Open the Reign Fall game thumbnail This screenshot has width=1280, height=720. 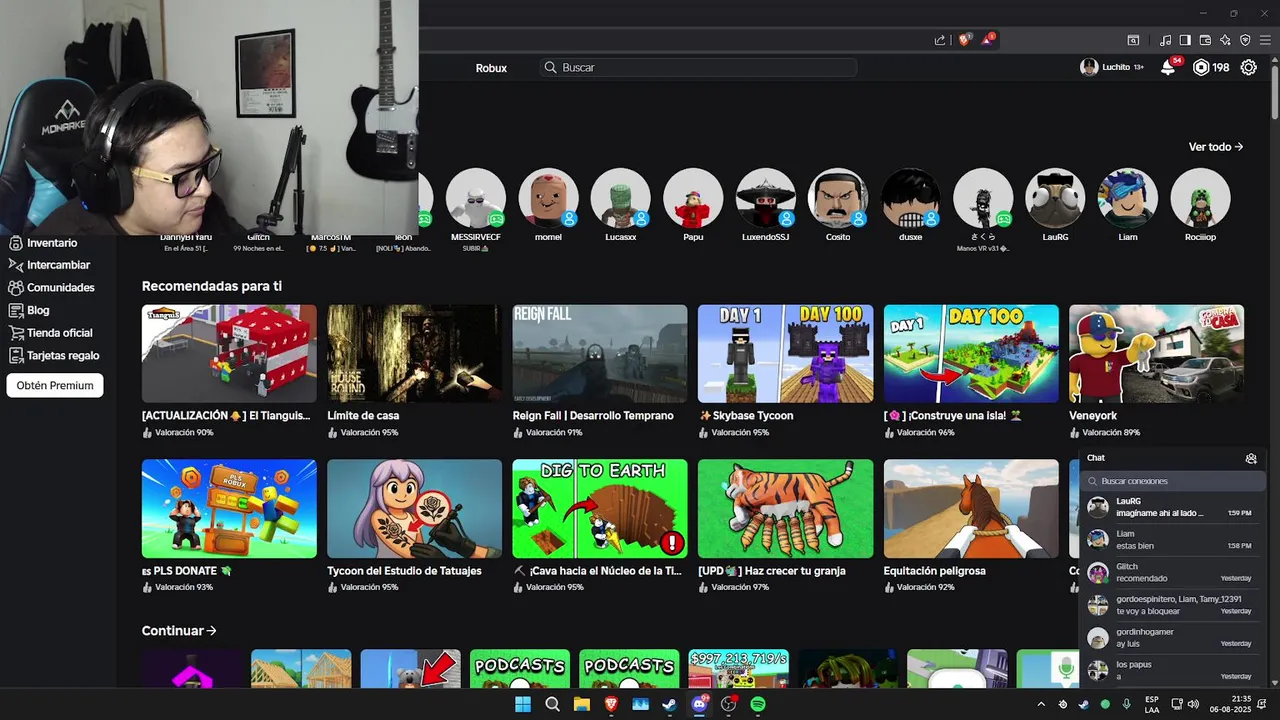click(x=600, y=354)
